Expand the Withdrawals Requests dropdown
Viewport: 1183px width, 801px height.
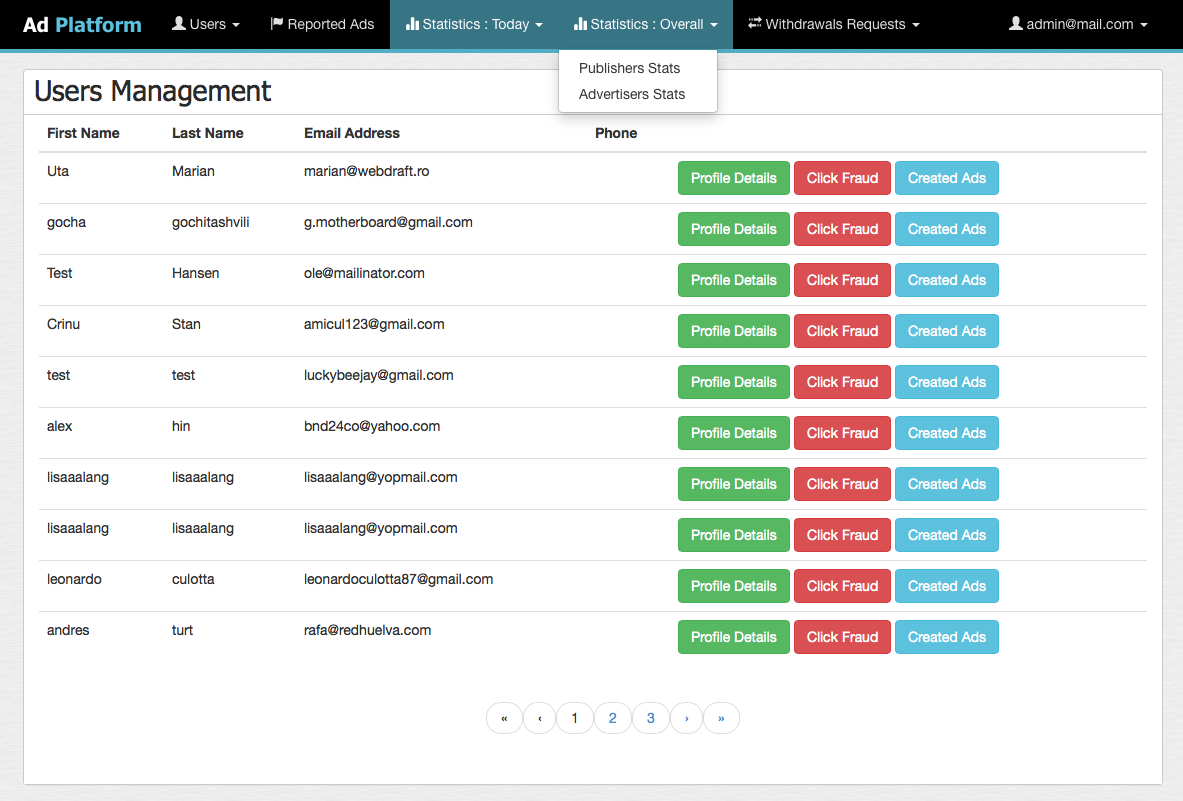pyautogui.click(x=916, y=25)
